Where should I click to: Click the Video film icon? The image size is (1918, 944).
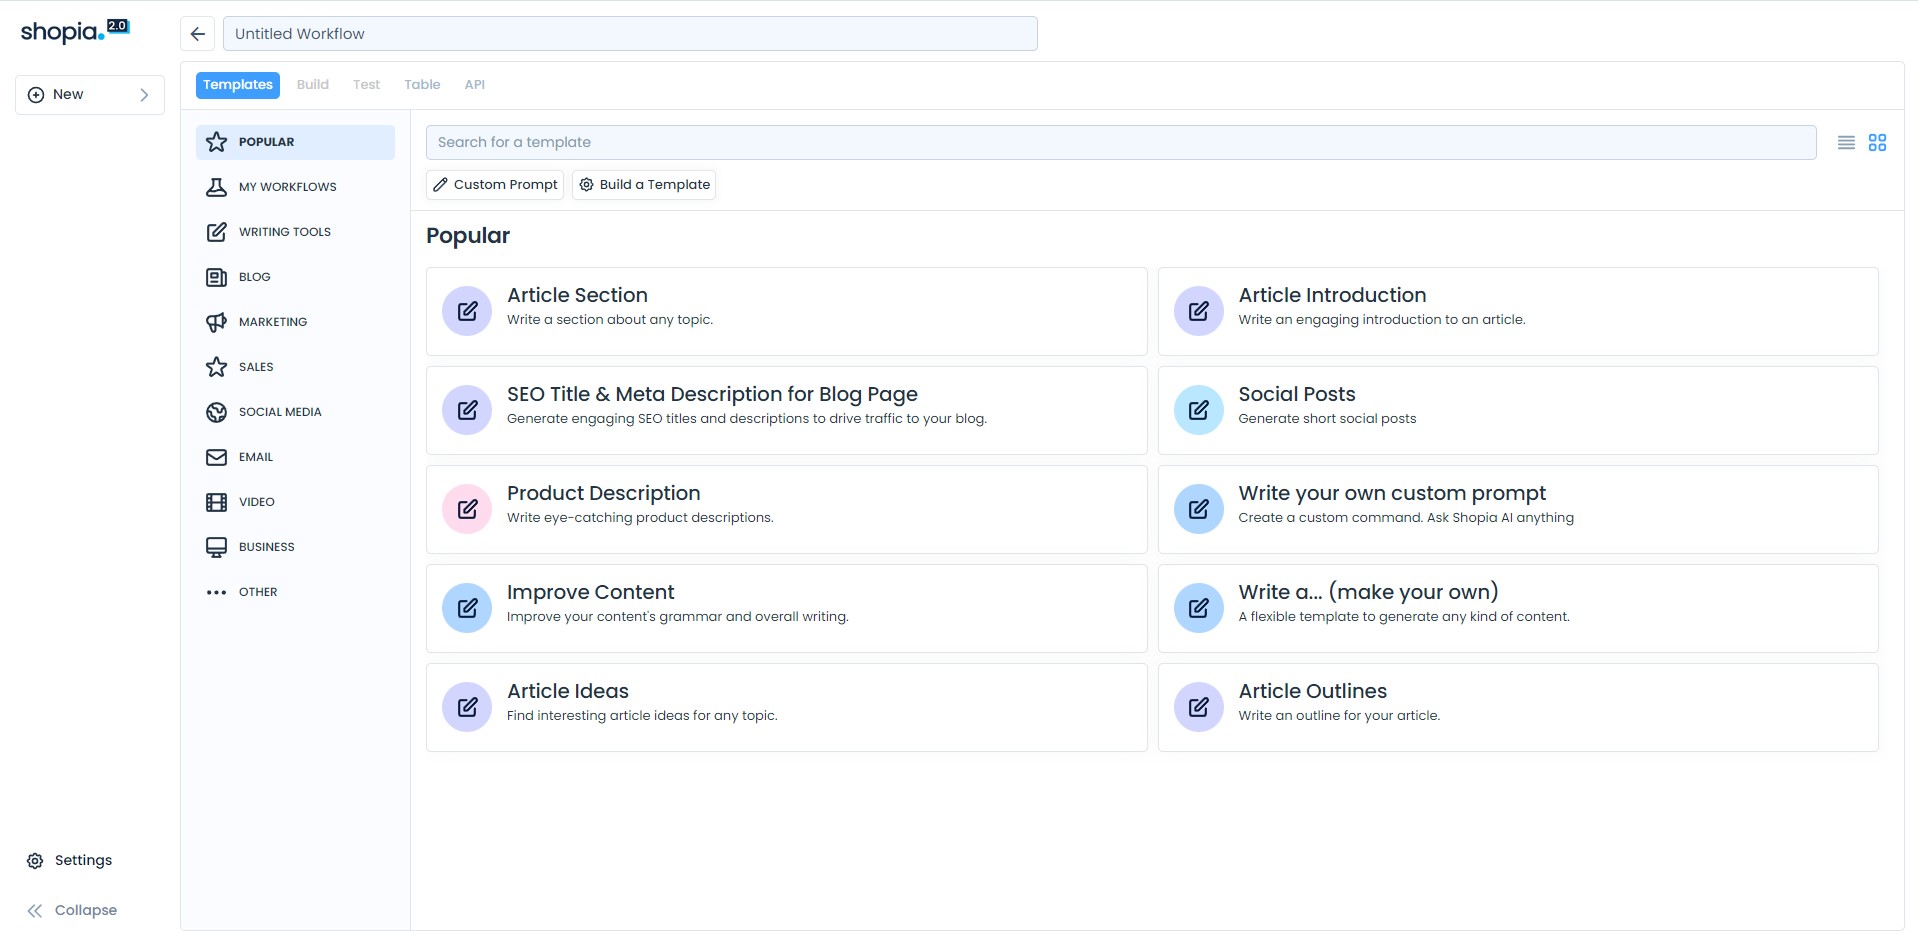click(216, 502)
